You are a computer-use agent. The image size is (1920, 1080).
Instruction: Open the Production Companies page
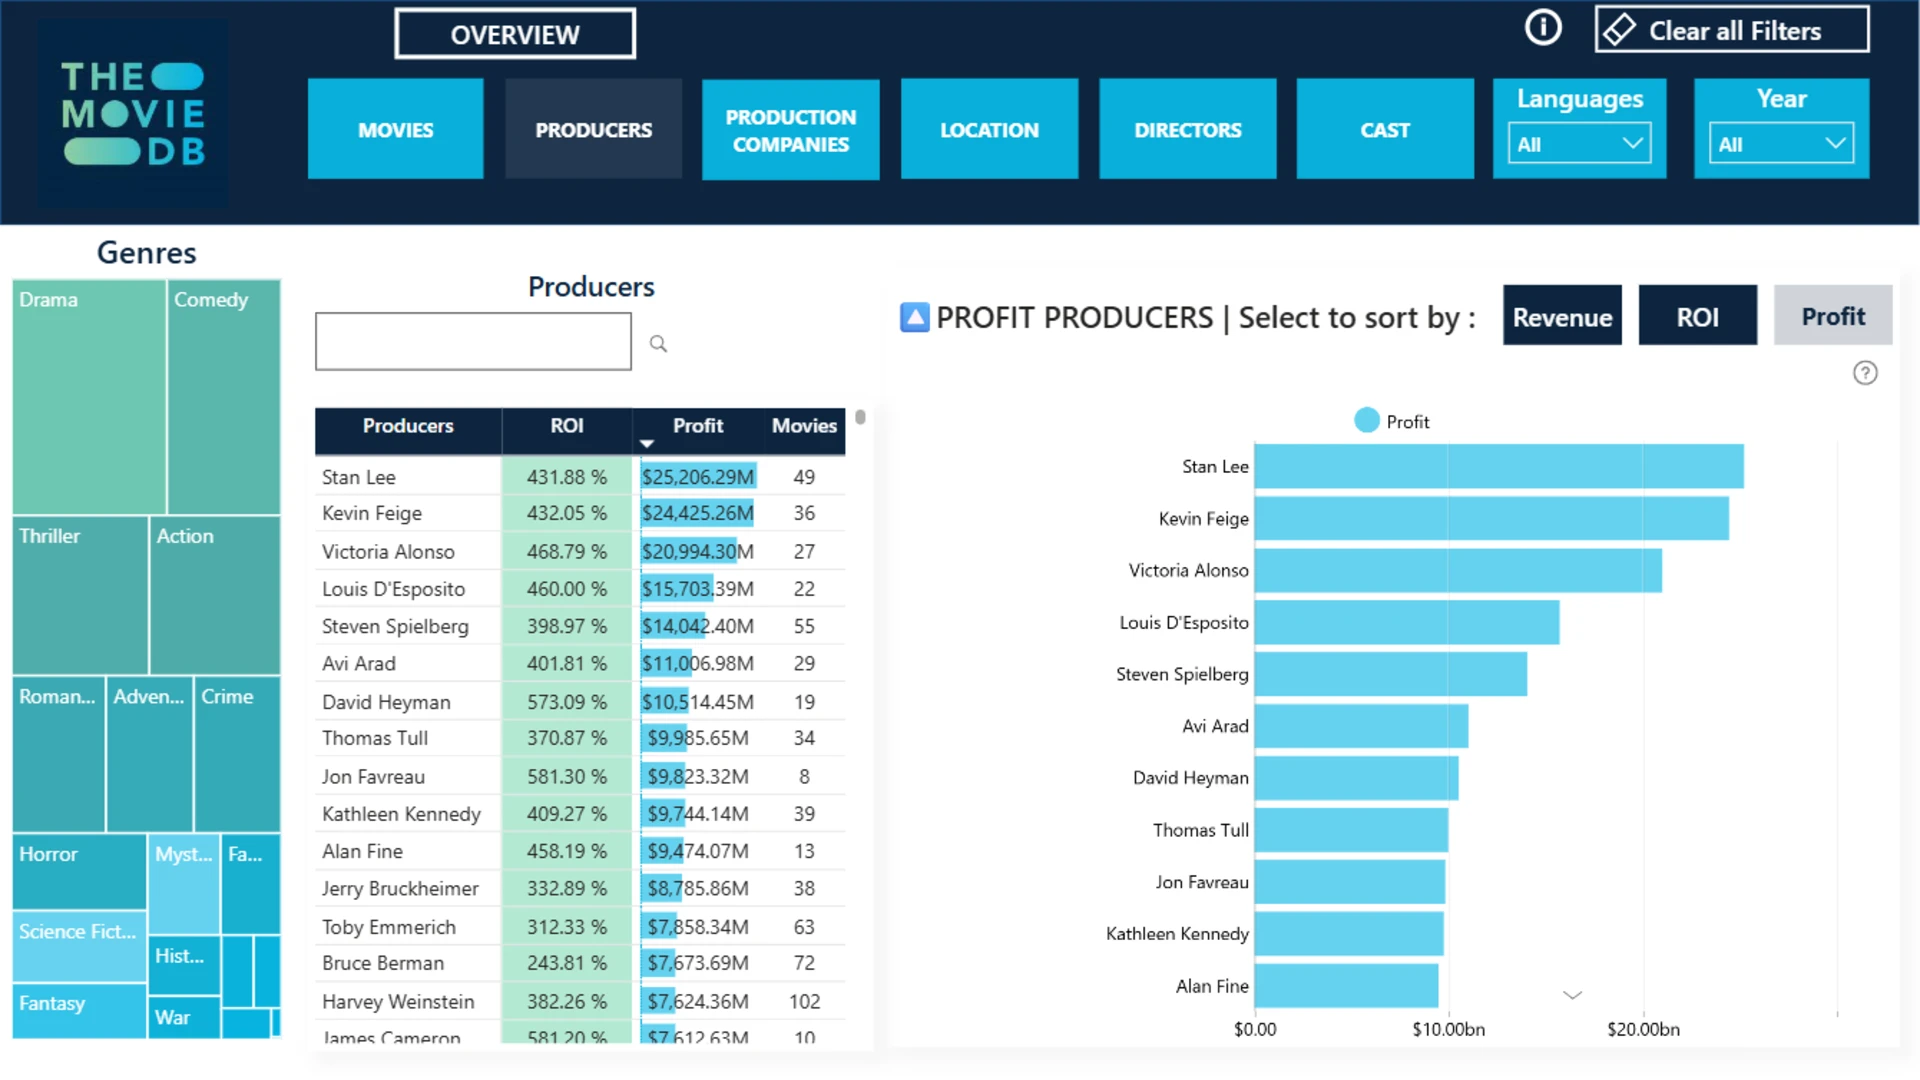point(791,129)
